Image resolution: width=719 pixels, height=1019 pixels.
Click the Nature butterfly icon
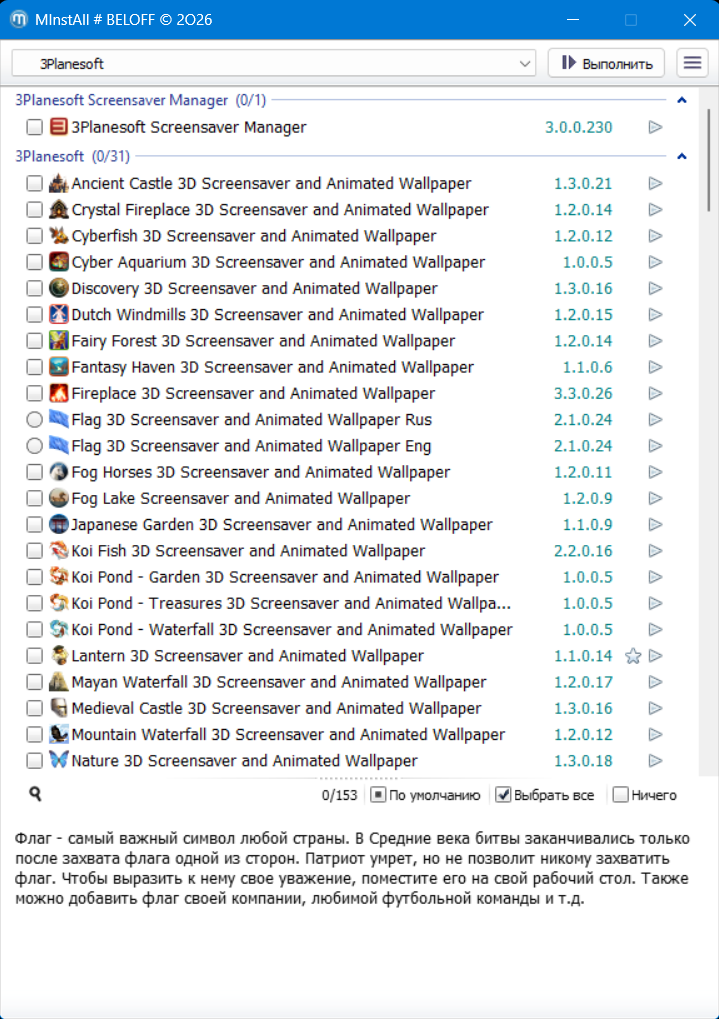pyautogui.click(x=59, y=760)
